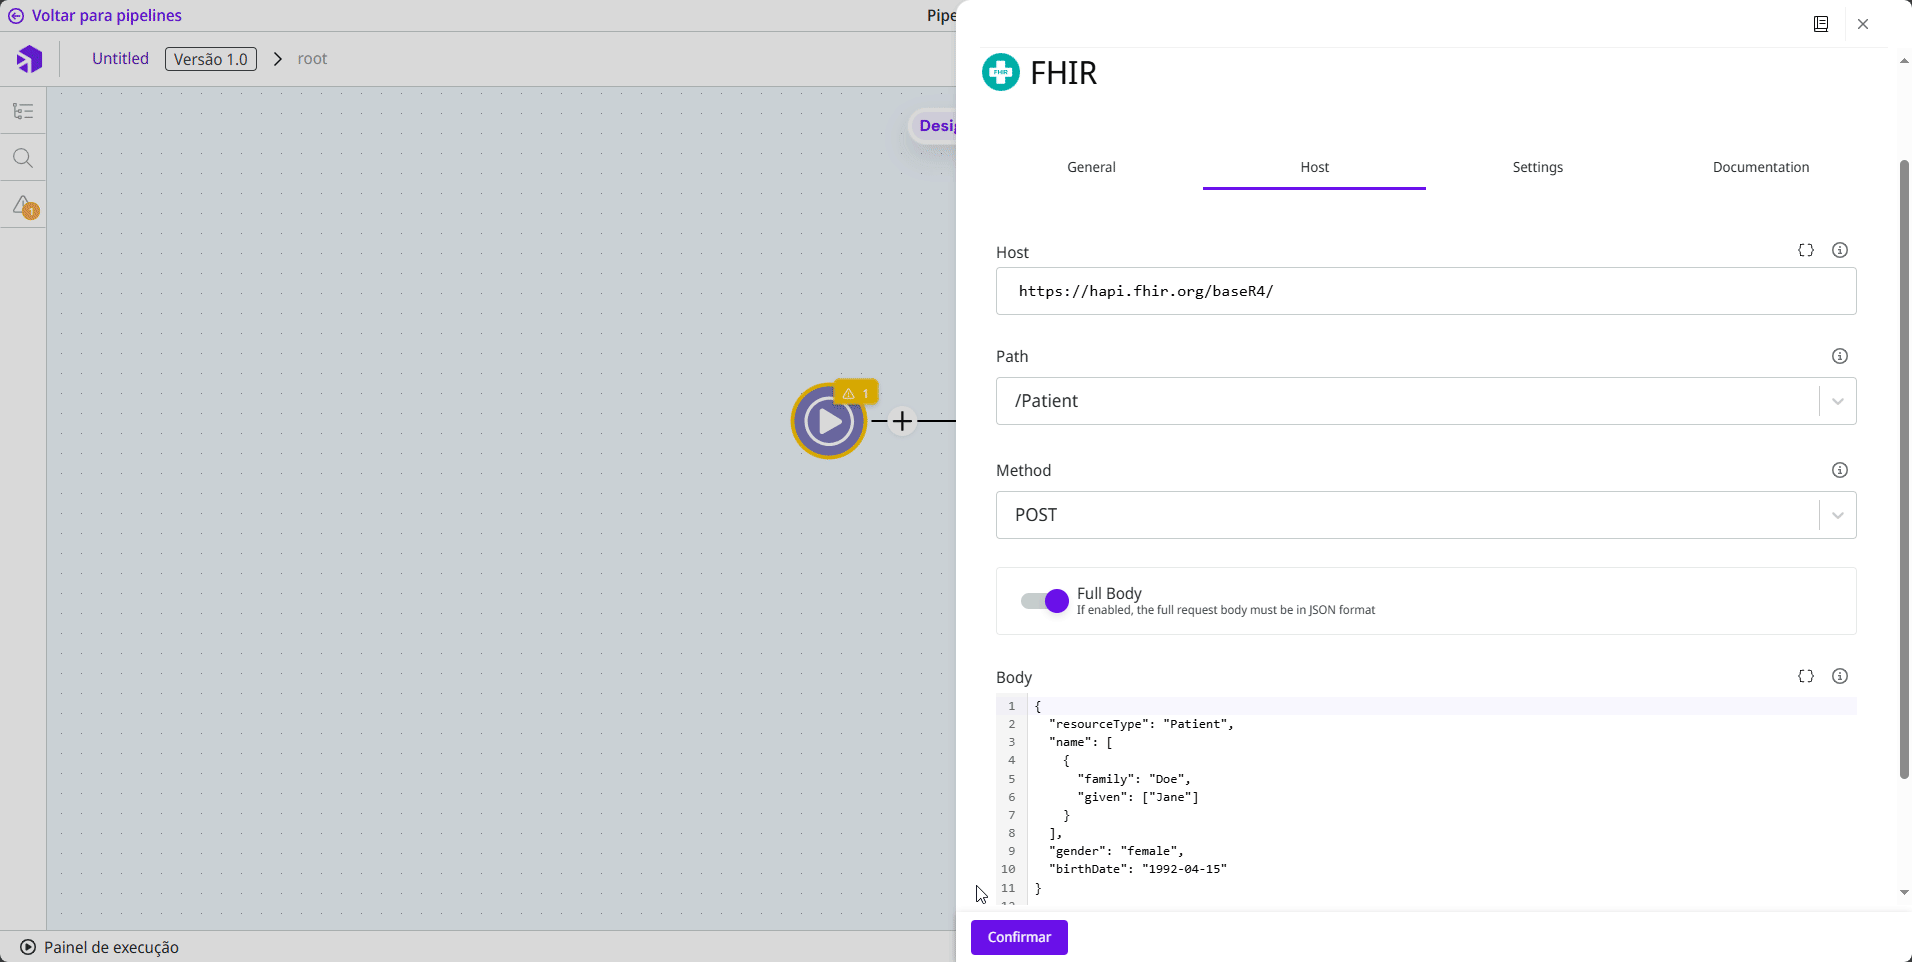Open the Method dropdown showing POST

[1837, 515]
